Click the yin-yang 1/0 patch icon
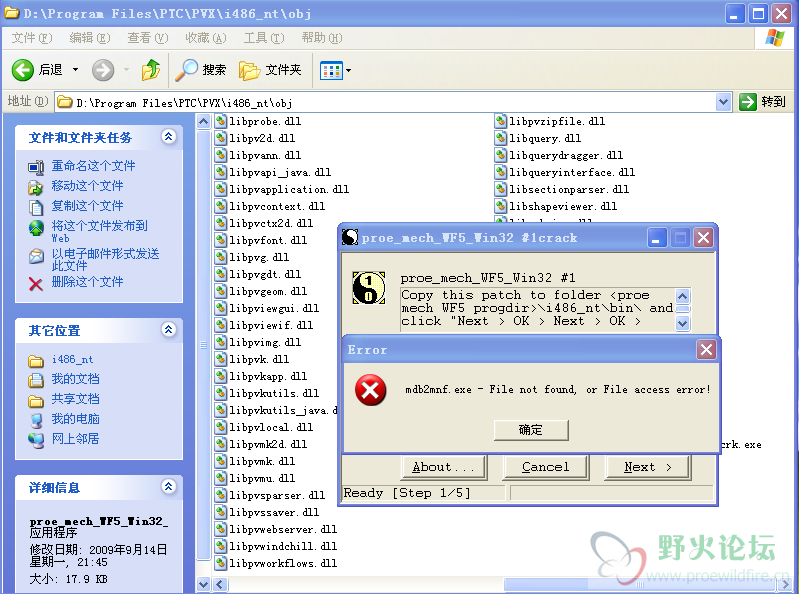The width and height of the screenshot is (799, 594). (x=368, y=288)
